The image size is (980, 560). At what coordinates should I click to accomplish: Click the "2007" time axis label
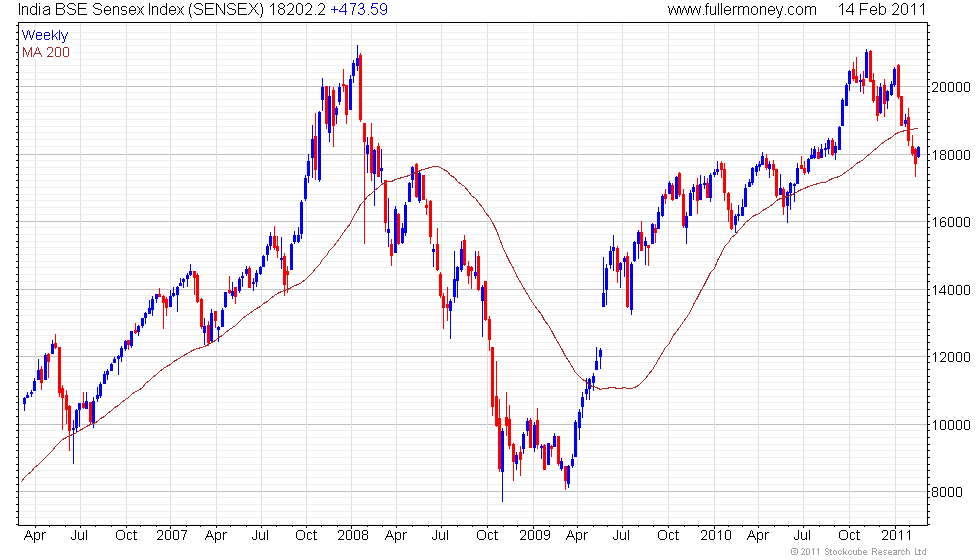[x=172, y=536]
